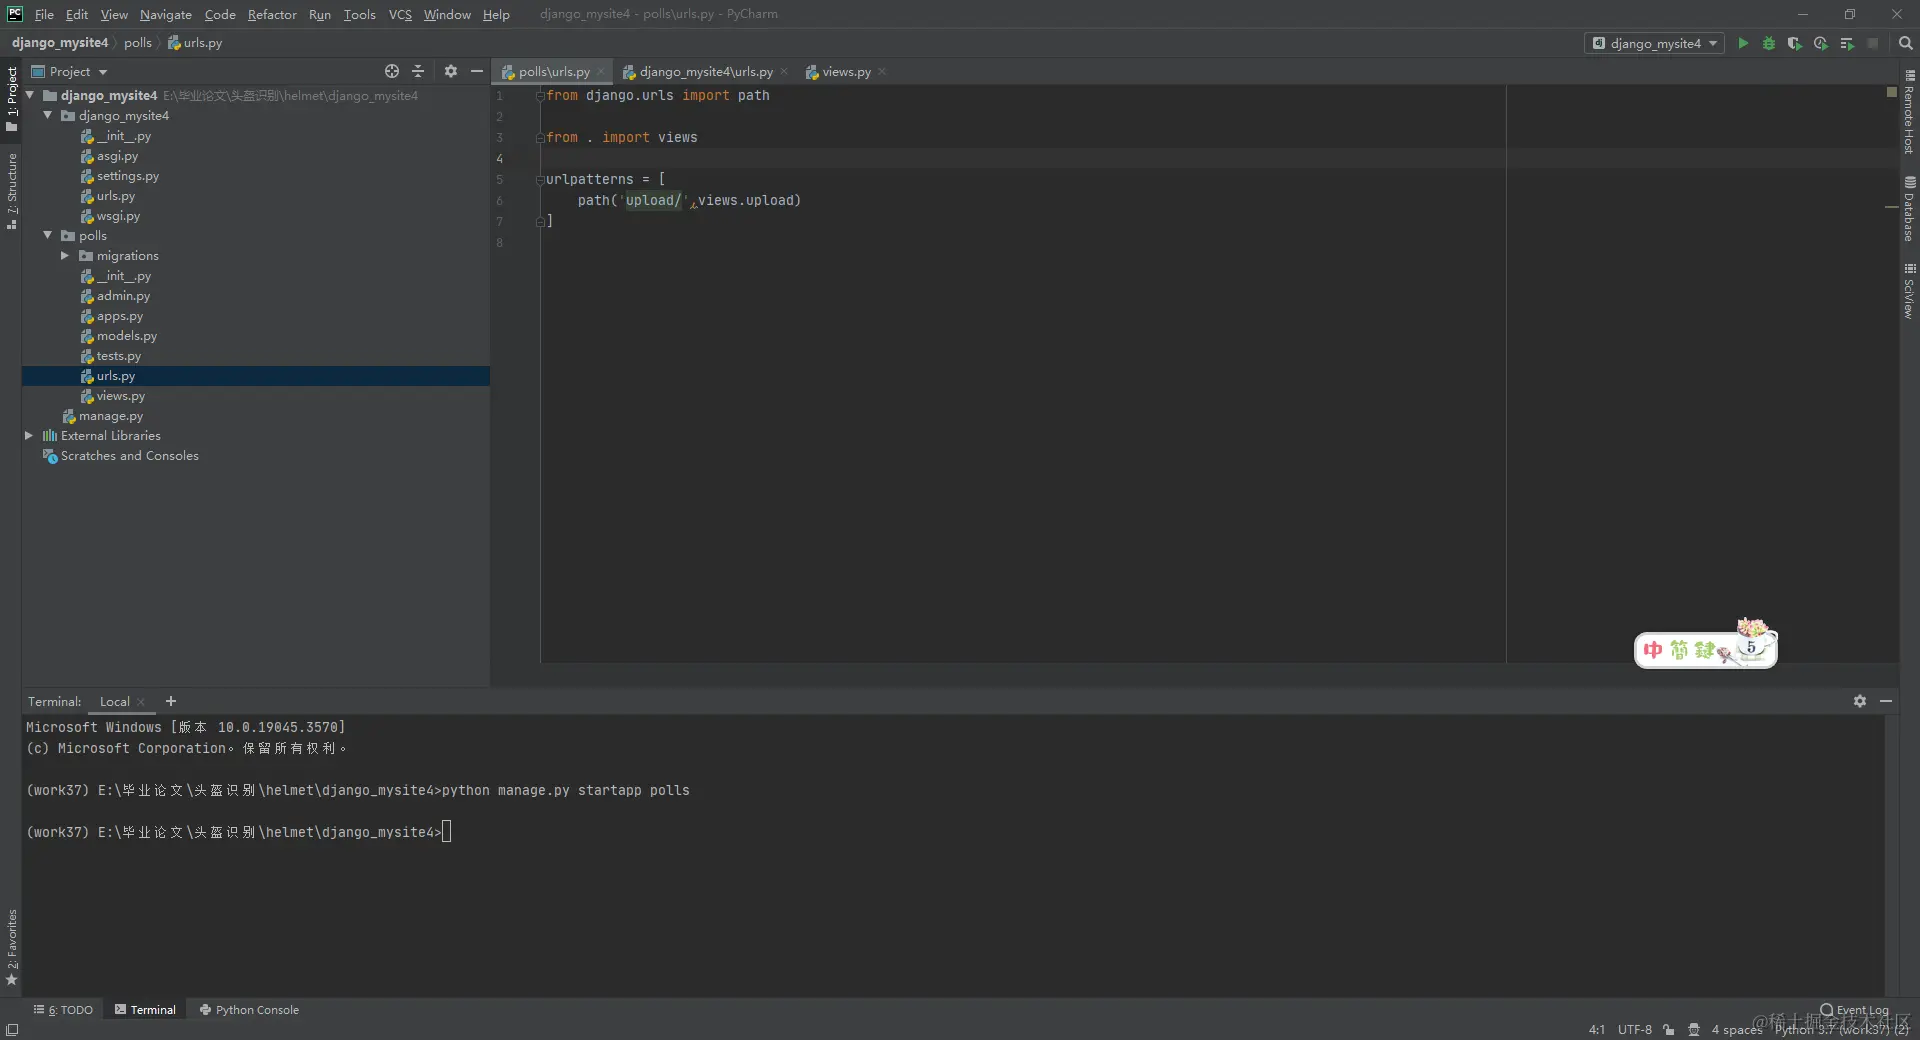The image size is (1920, 1040).
Task: Click the polls breadcrumb in navigation bar
Action: [138, 43]
